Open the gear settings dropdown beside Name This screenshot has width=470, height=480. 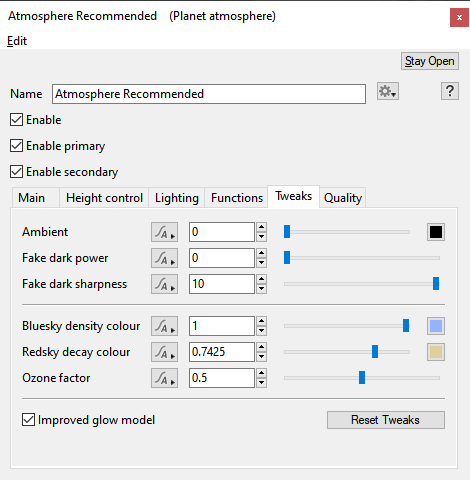tap(388, 91)
